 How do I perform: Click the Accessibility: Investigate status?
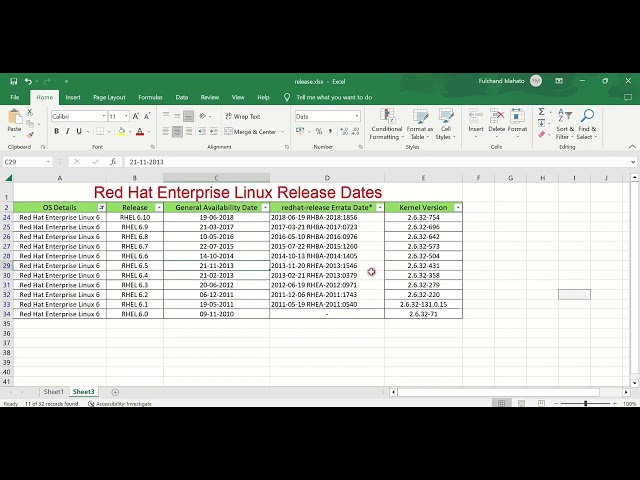[x=120, y=404]
